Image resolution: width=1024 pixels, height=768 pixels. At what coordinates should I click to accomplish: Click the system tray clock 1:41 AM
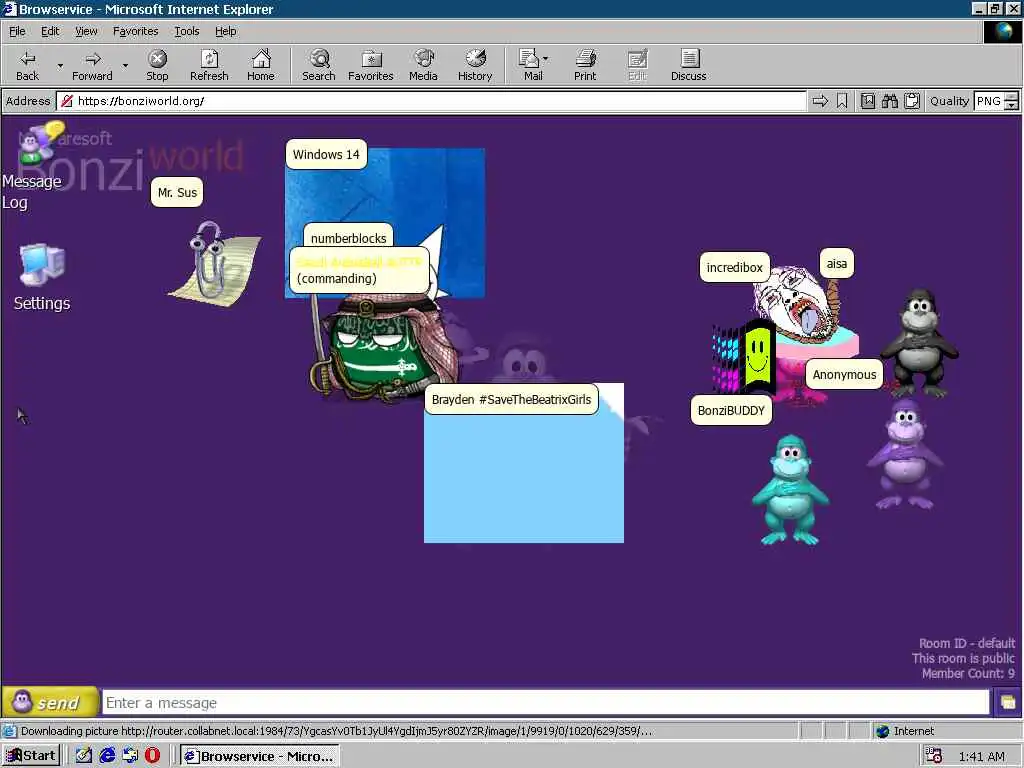(x=982, y=756)
